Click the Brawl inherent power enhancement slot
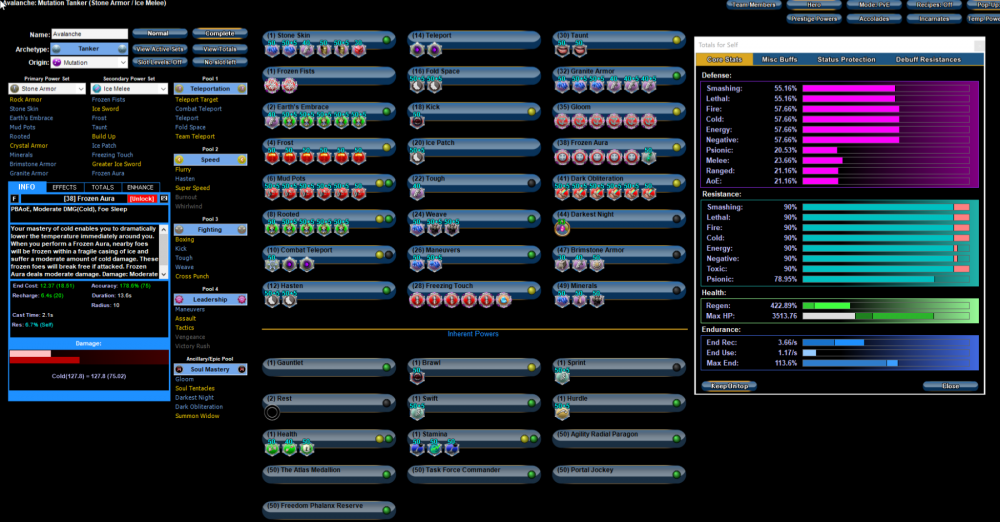1000x522 pixels. click(418, 377)
